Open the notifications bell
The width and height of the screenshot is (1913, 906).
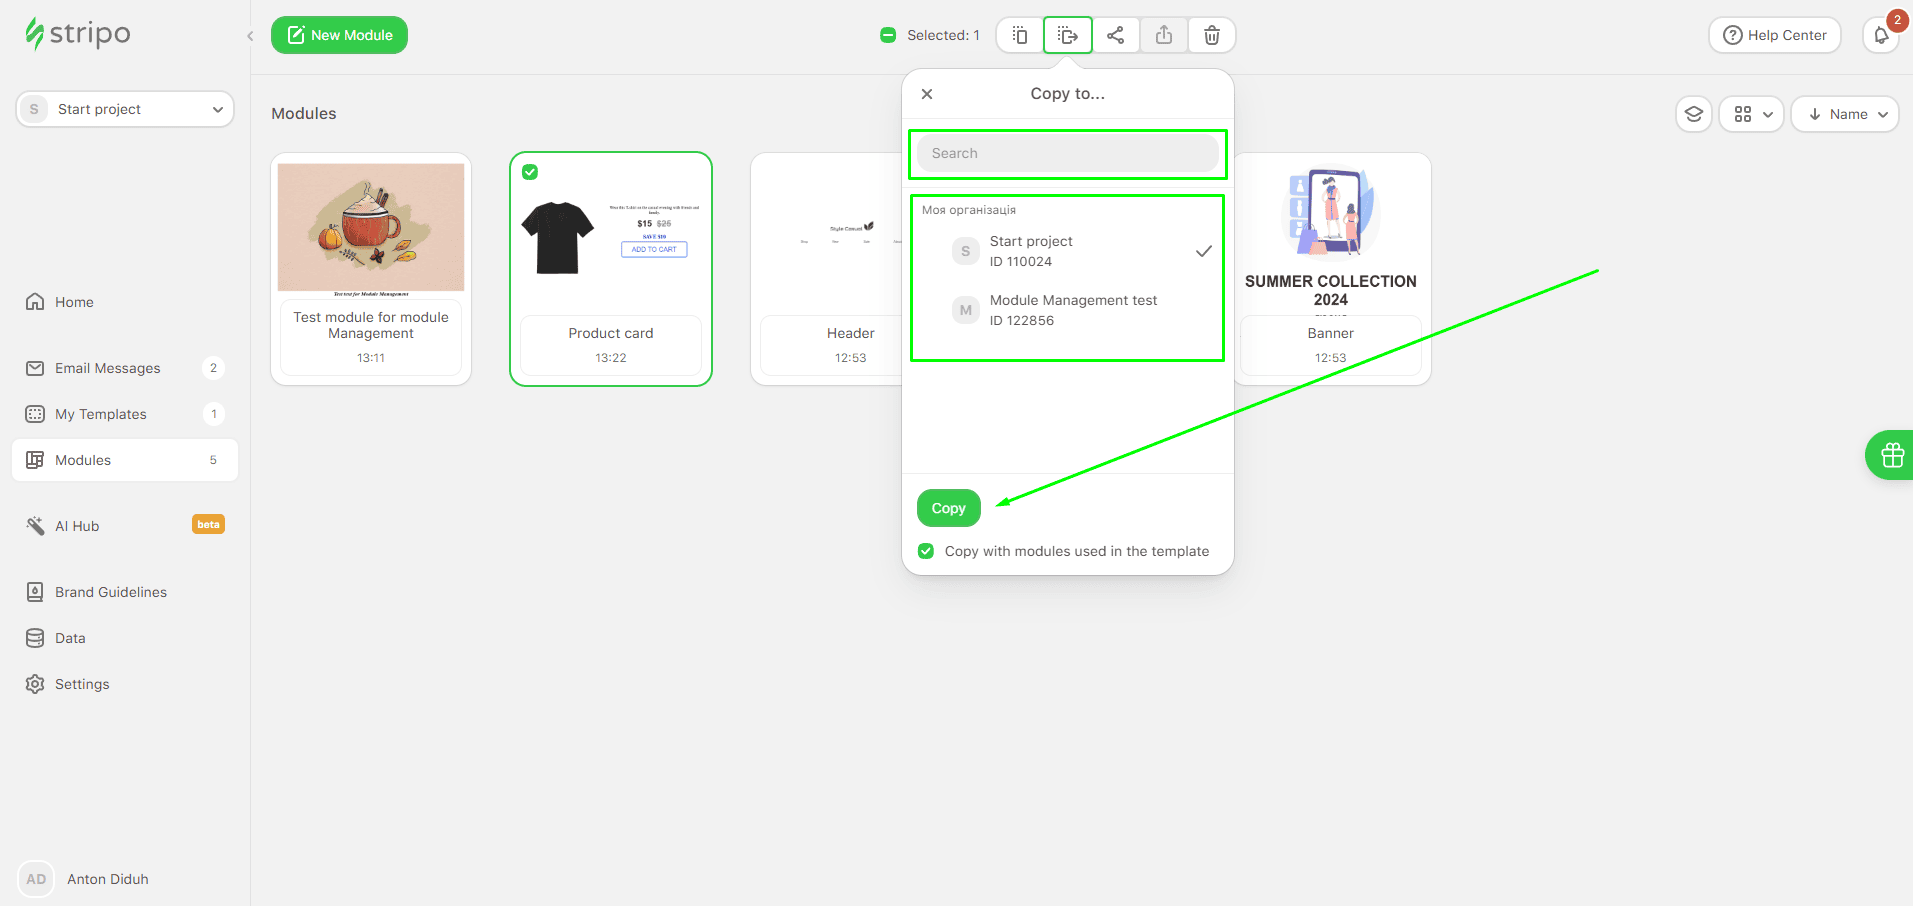[1880, 35]
